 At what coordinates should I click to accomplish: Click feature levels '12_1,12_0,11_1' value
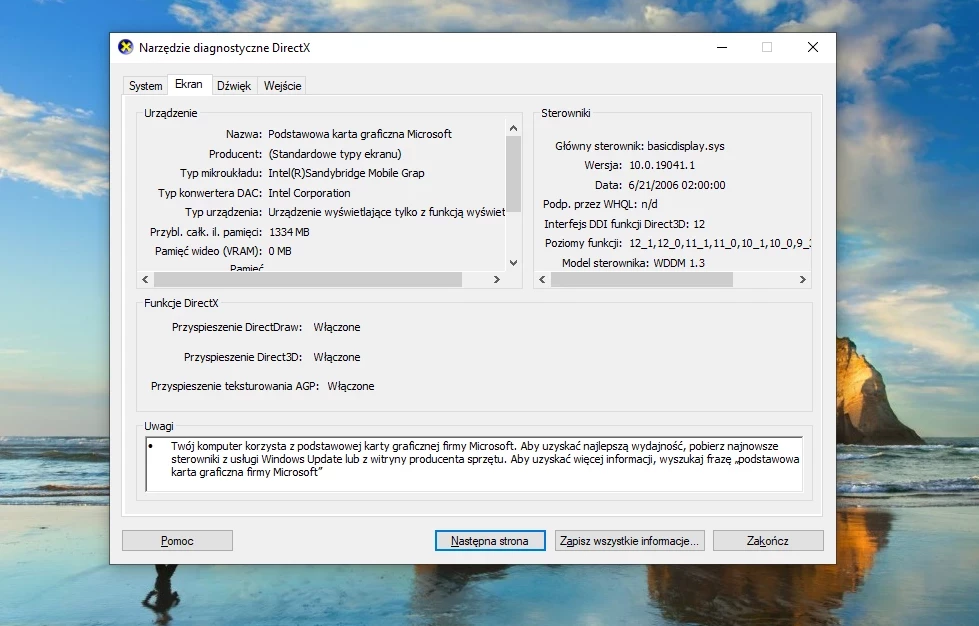pos(719,243)
